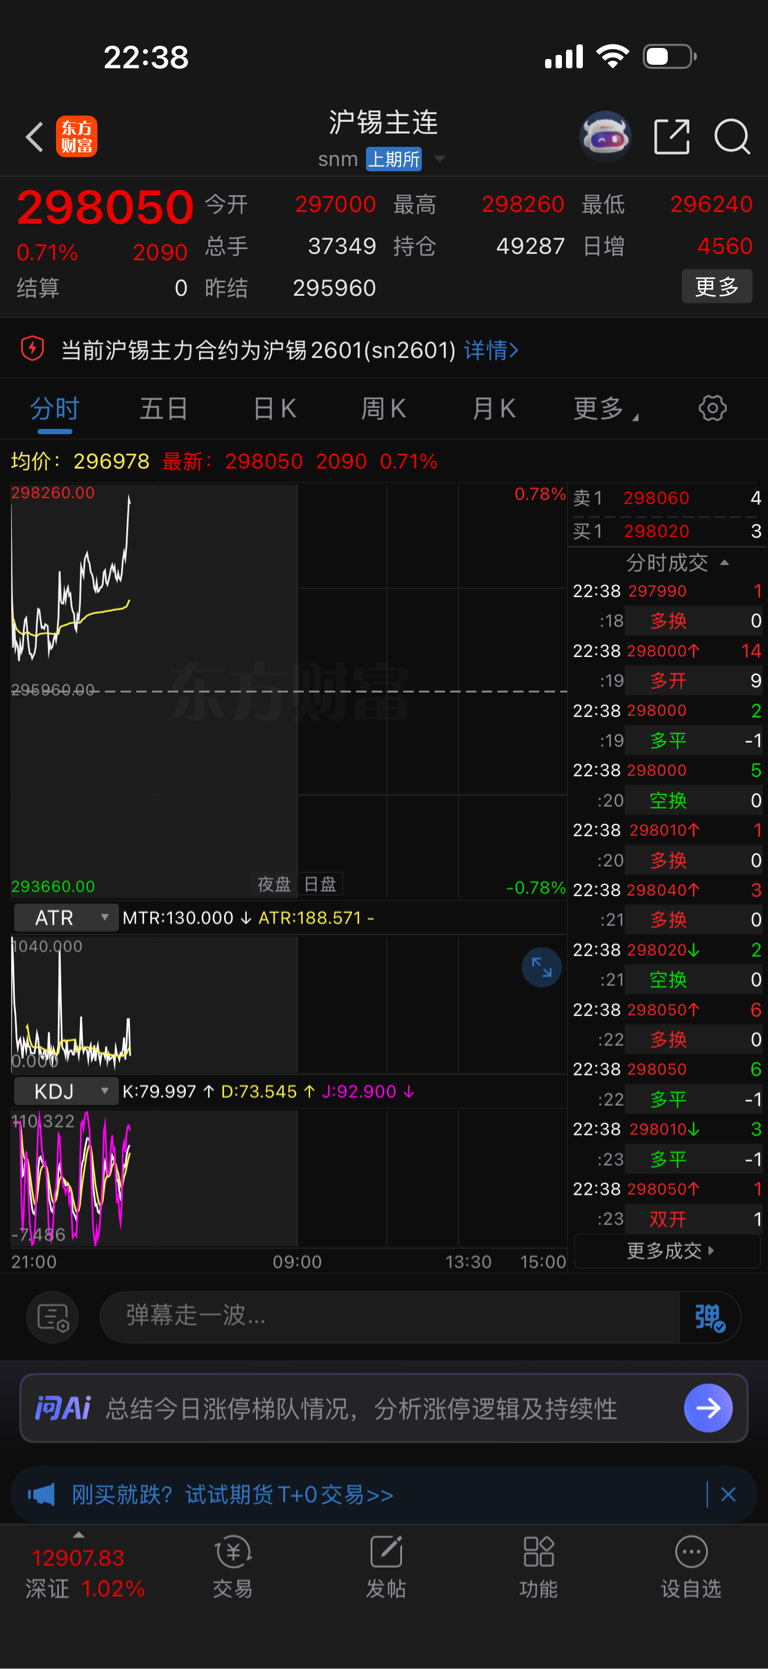Screen dimensions: 768x1669
Task: Open the 详情 main contract link
Action: point(491,350)
